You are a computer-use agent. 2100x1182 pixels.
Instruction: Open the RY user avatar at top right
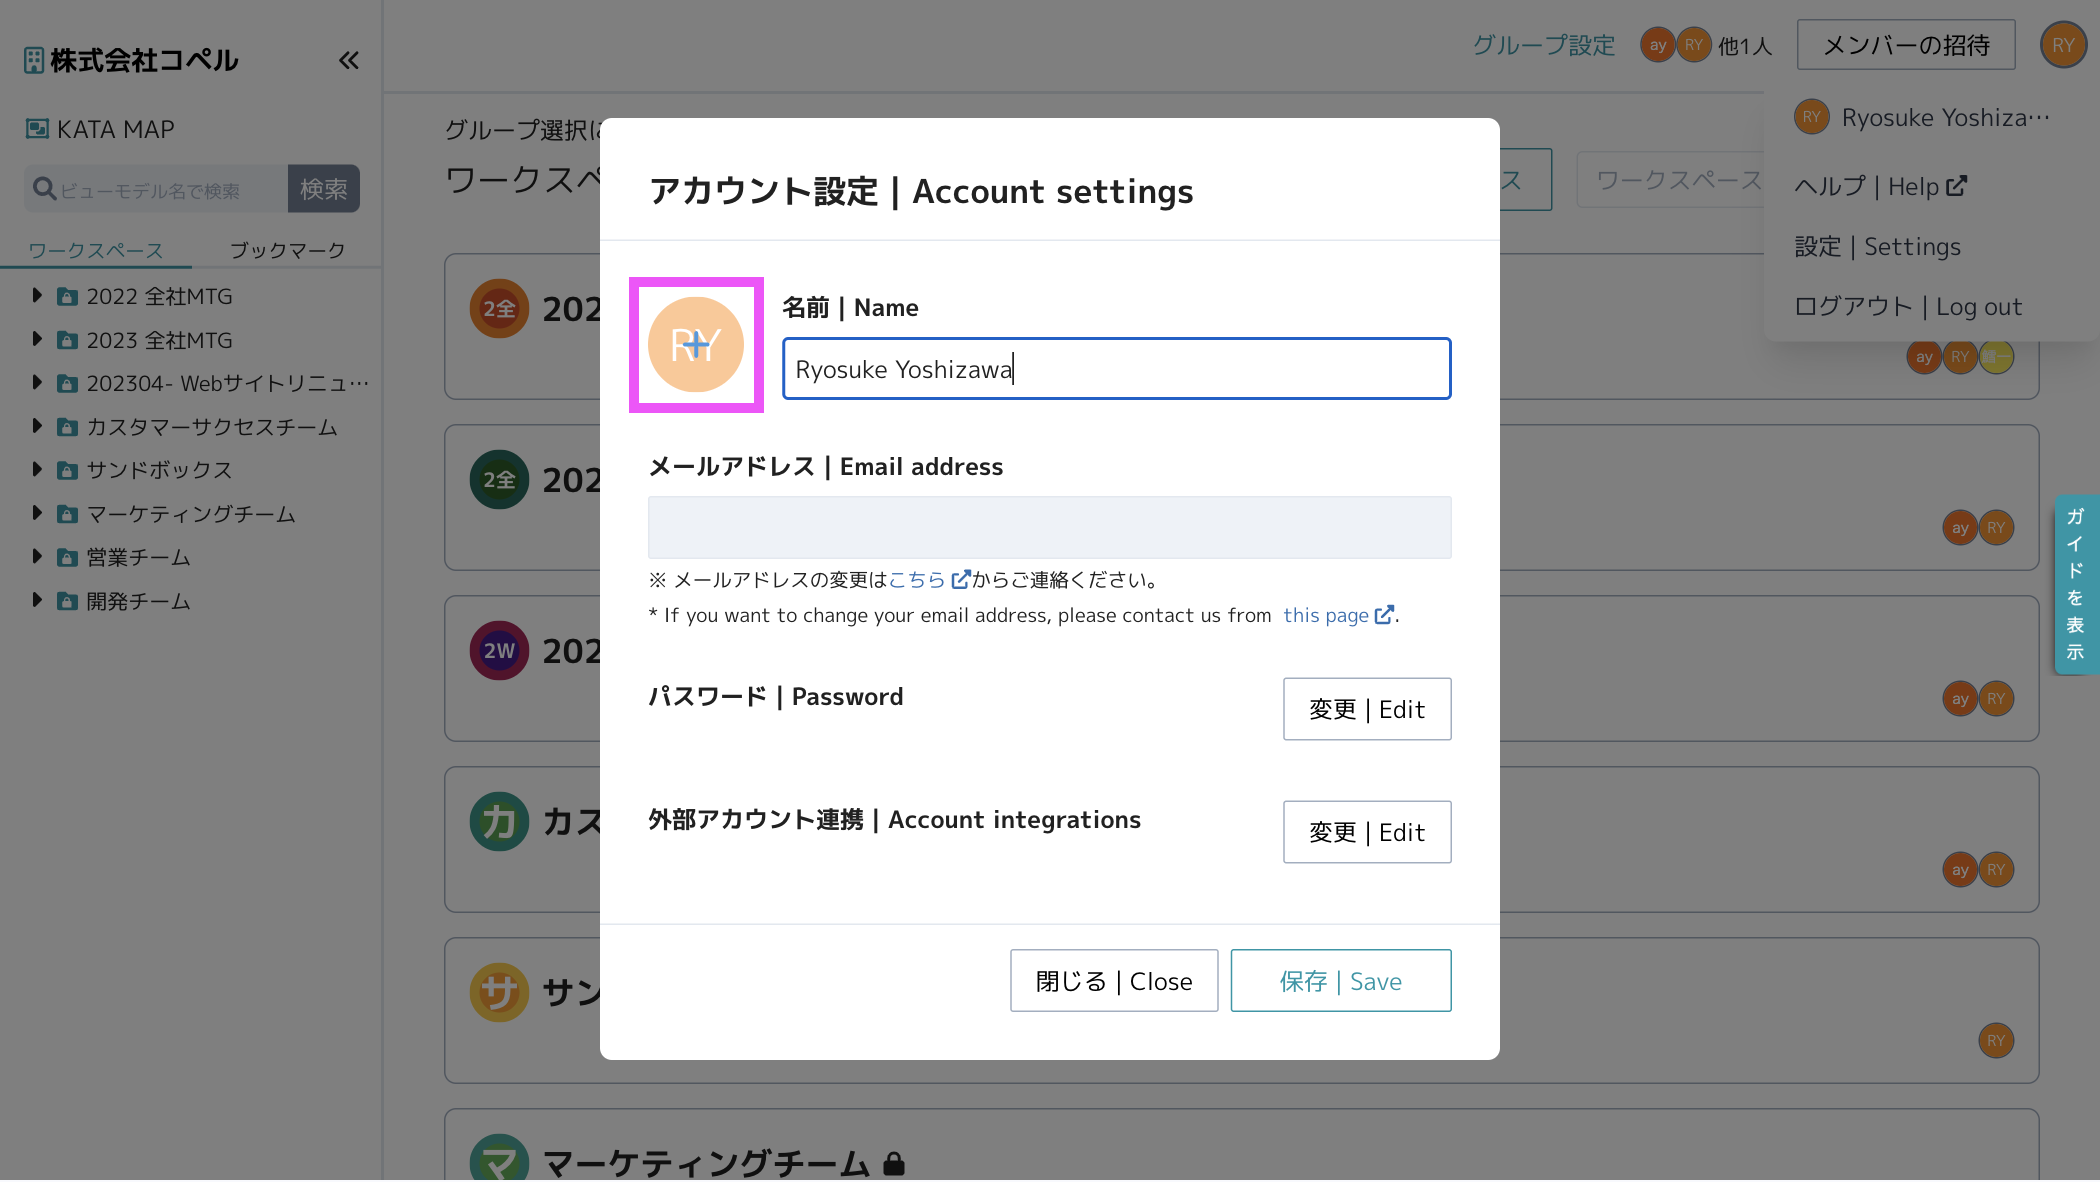tap(2063, 45)
